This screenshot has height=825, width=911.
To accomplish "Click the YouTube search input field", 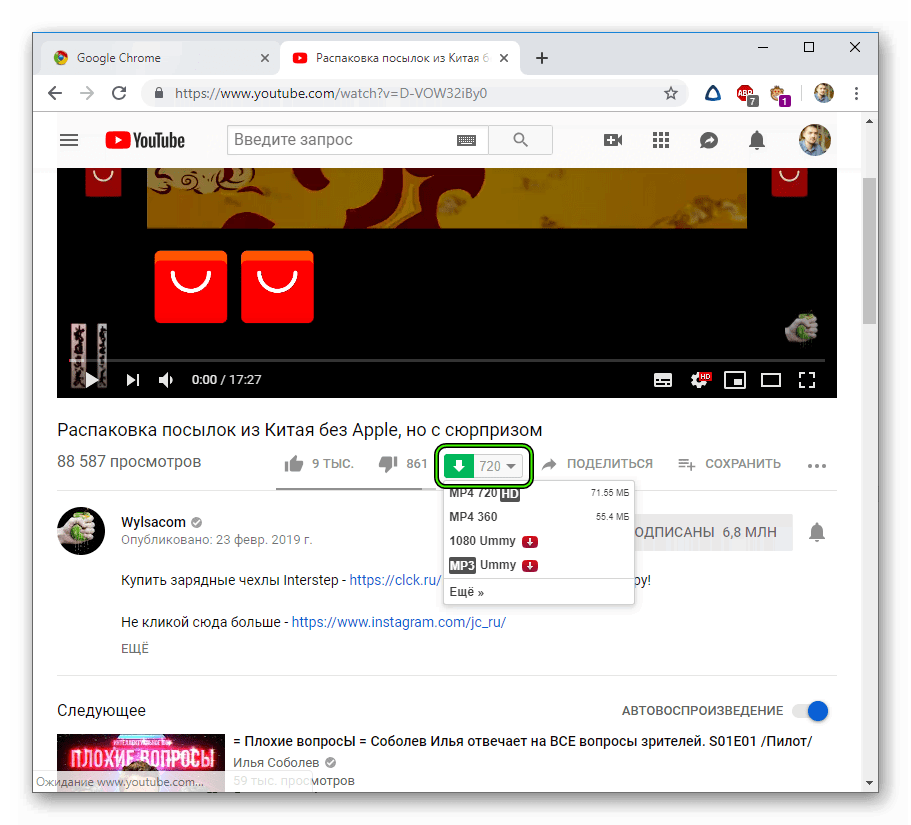I will [x=338, y=140].
